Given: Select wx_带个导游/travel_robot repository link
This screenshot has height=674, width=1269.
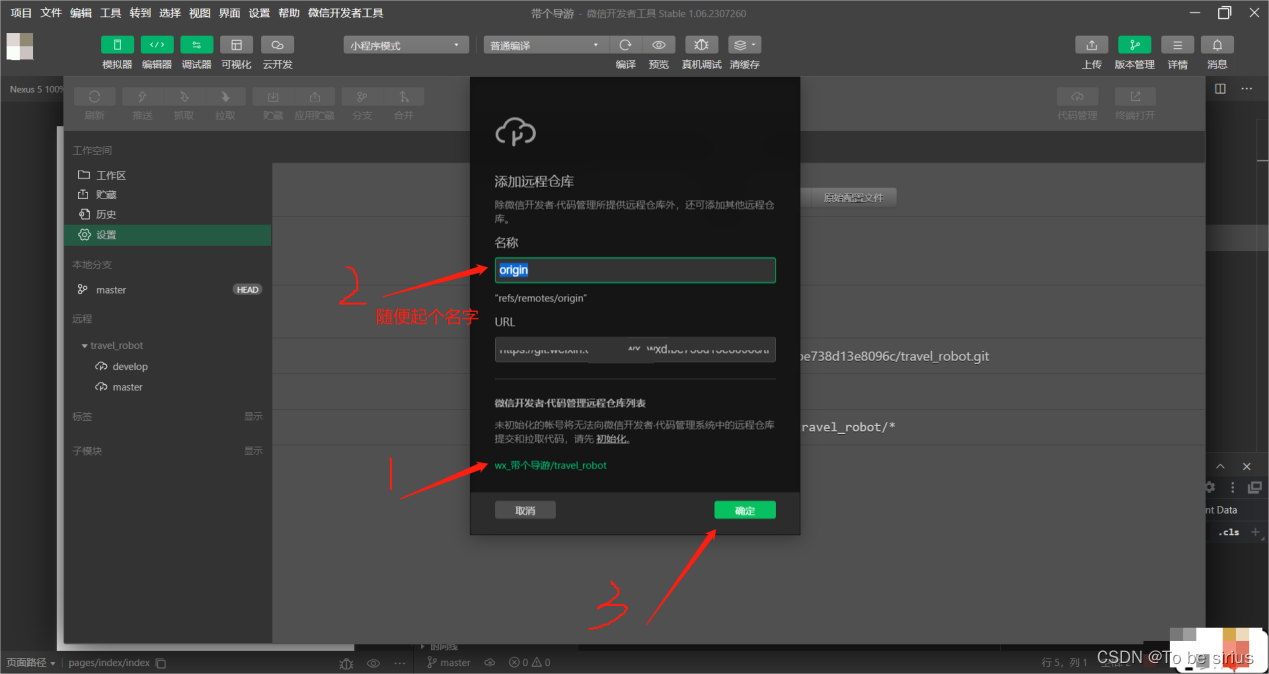Looking at the screenshot, I should coord(550,465).
